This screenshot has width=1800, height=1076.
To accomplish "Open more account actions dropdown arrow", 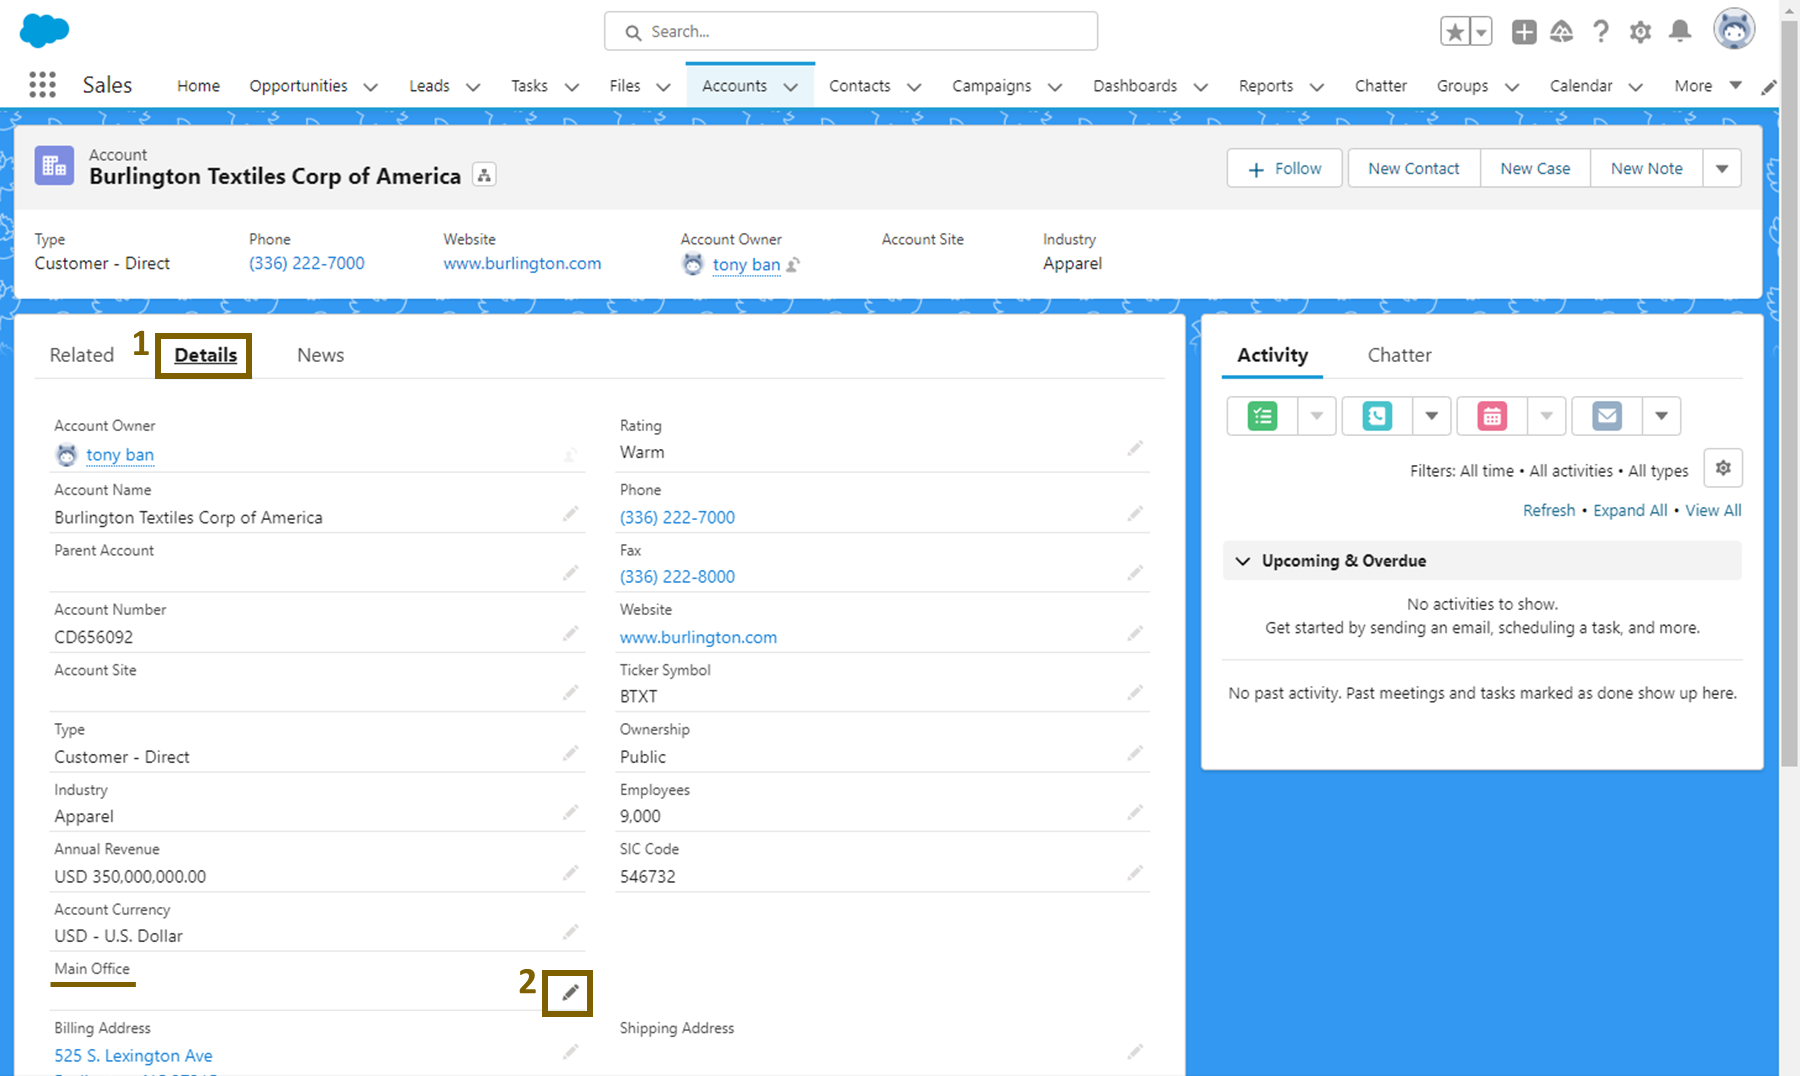I will (1722, 168).
